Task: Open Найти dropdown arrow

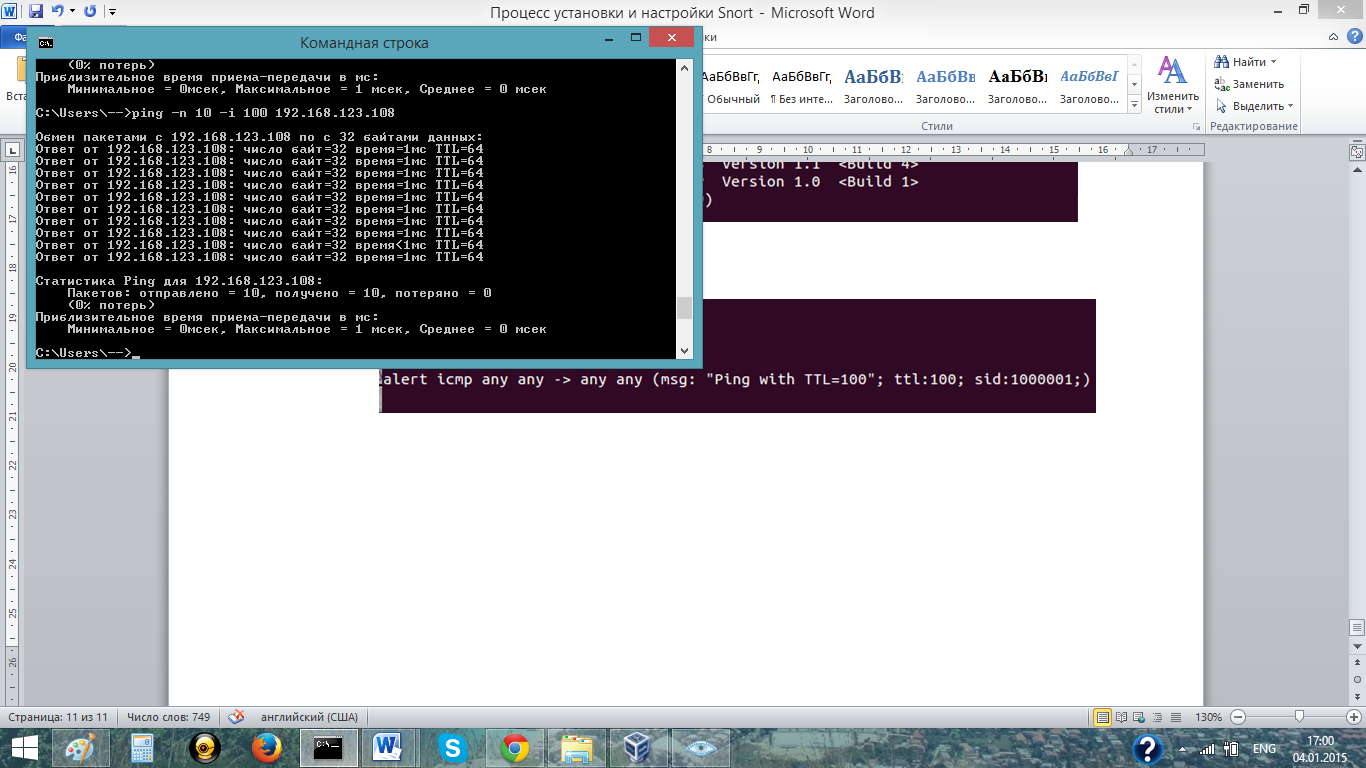Action: (x=1273, y=62)
